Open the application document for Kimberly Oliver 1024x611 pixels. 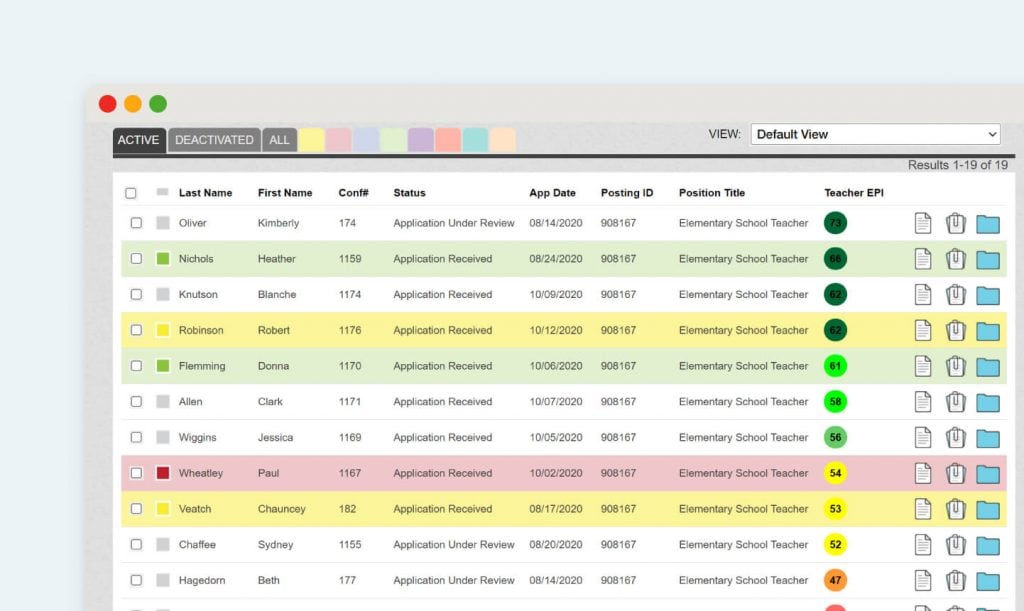pyautogui.click(x=922, y=222)
